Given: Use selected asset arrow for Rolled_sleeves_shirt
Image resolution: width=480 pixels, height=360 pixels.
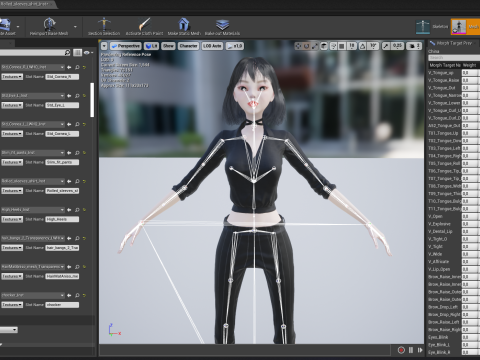Looking at the screenshot, I should click(x=69, y=181).
